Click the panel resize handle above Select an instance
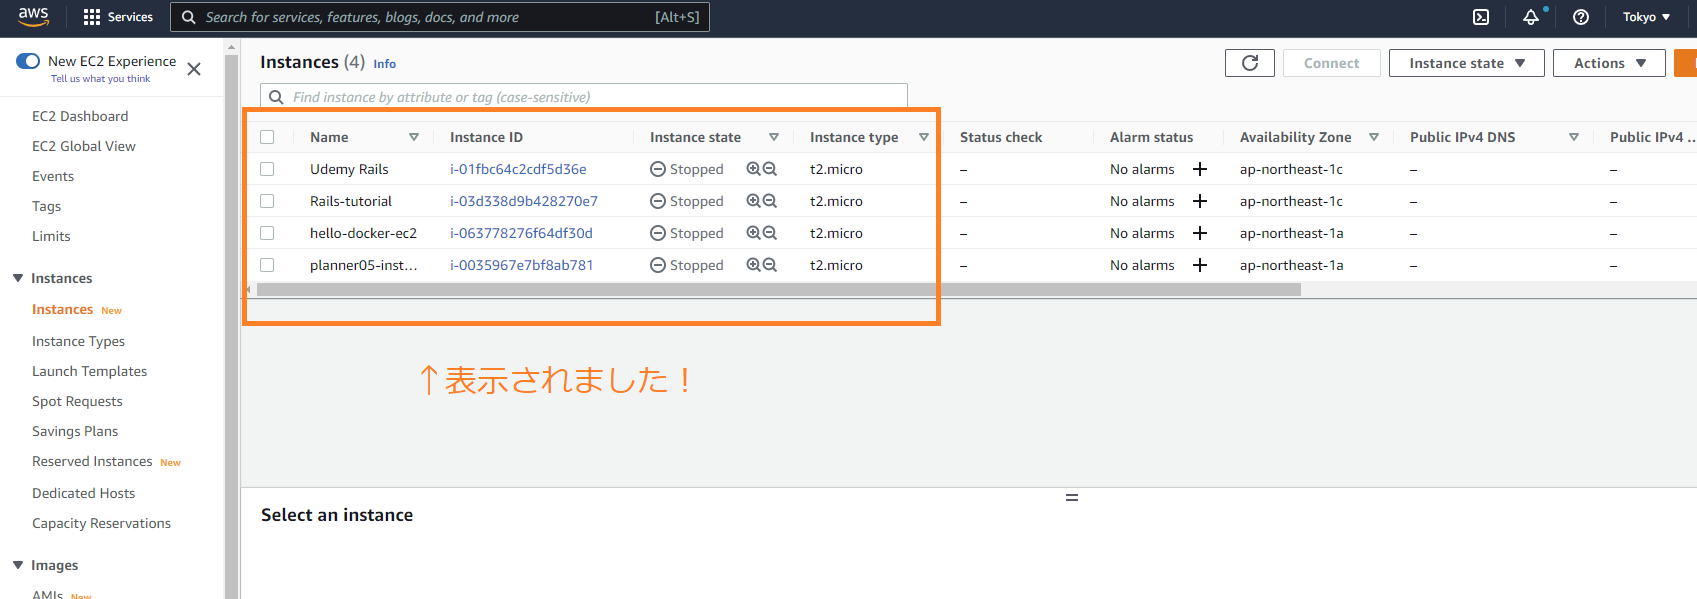1697x599 pixels. click(1072, 497)
